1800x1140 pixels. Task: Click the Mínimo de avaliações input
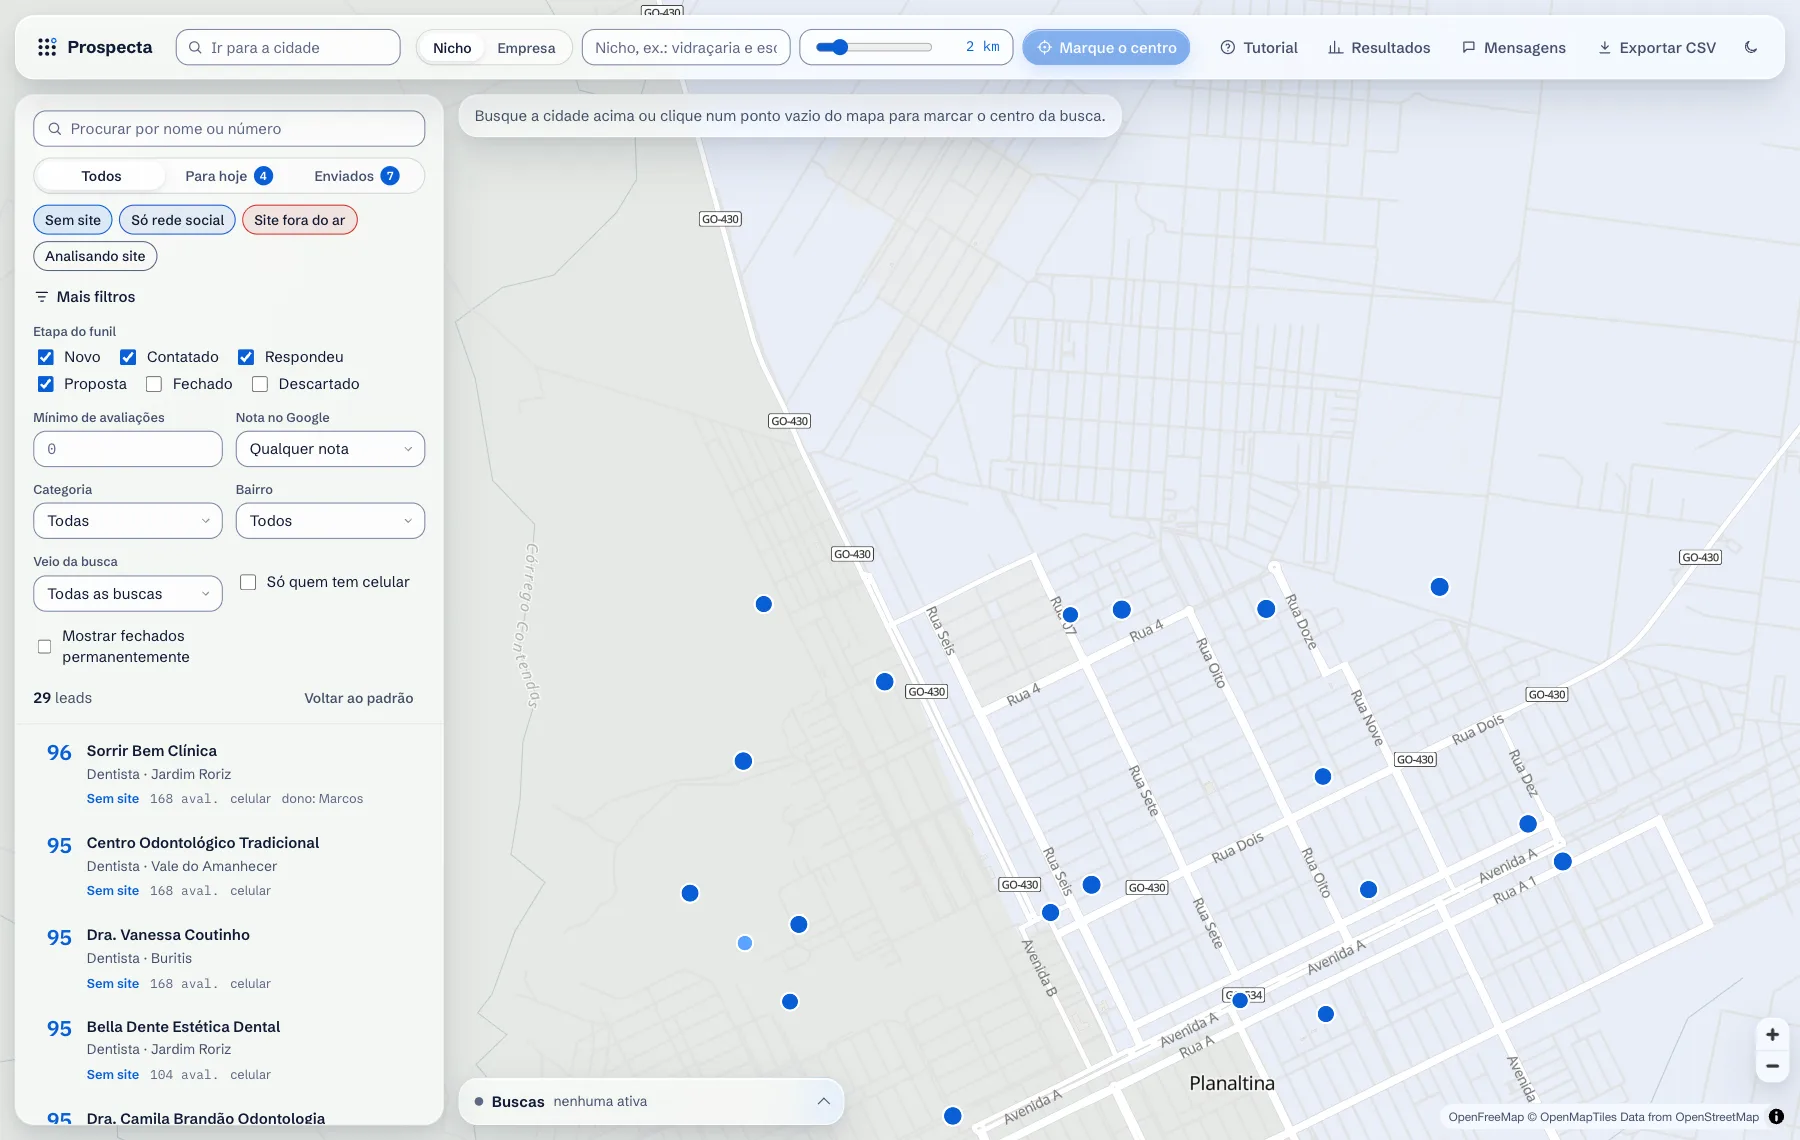coord(128,449)
